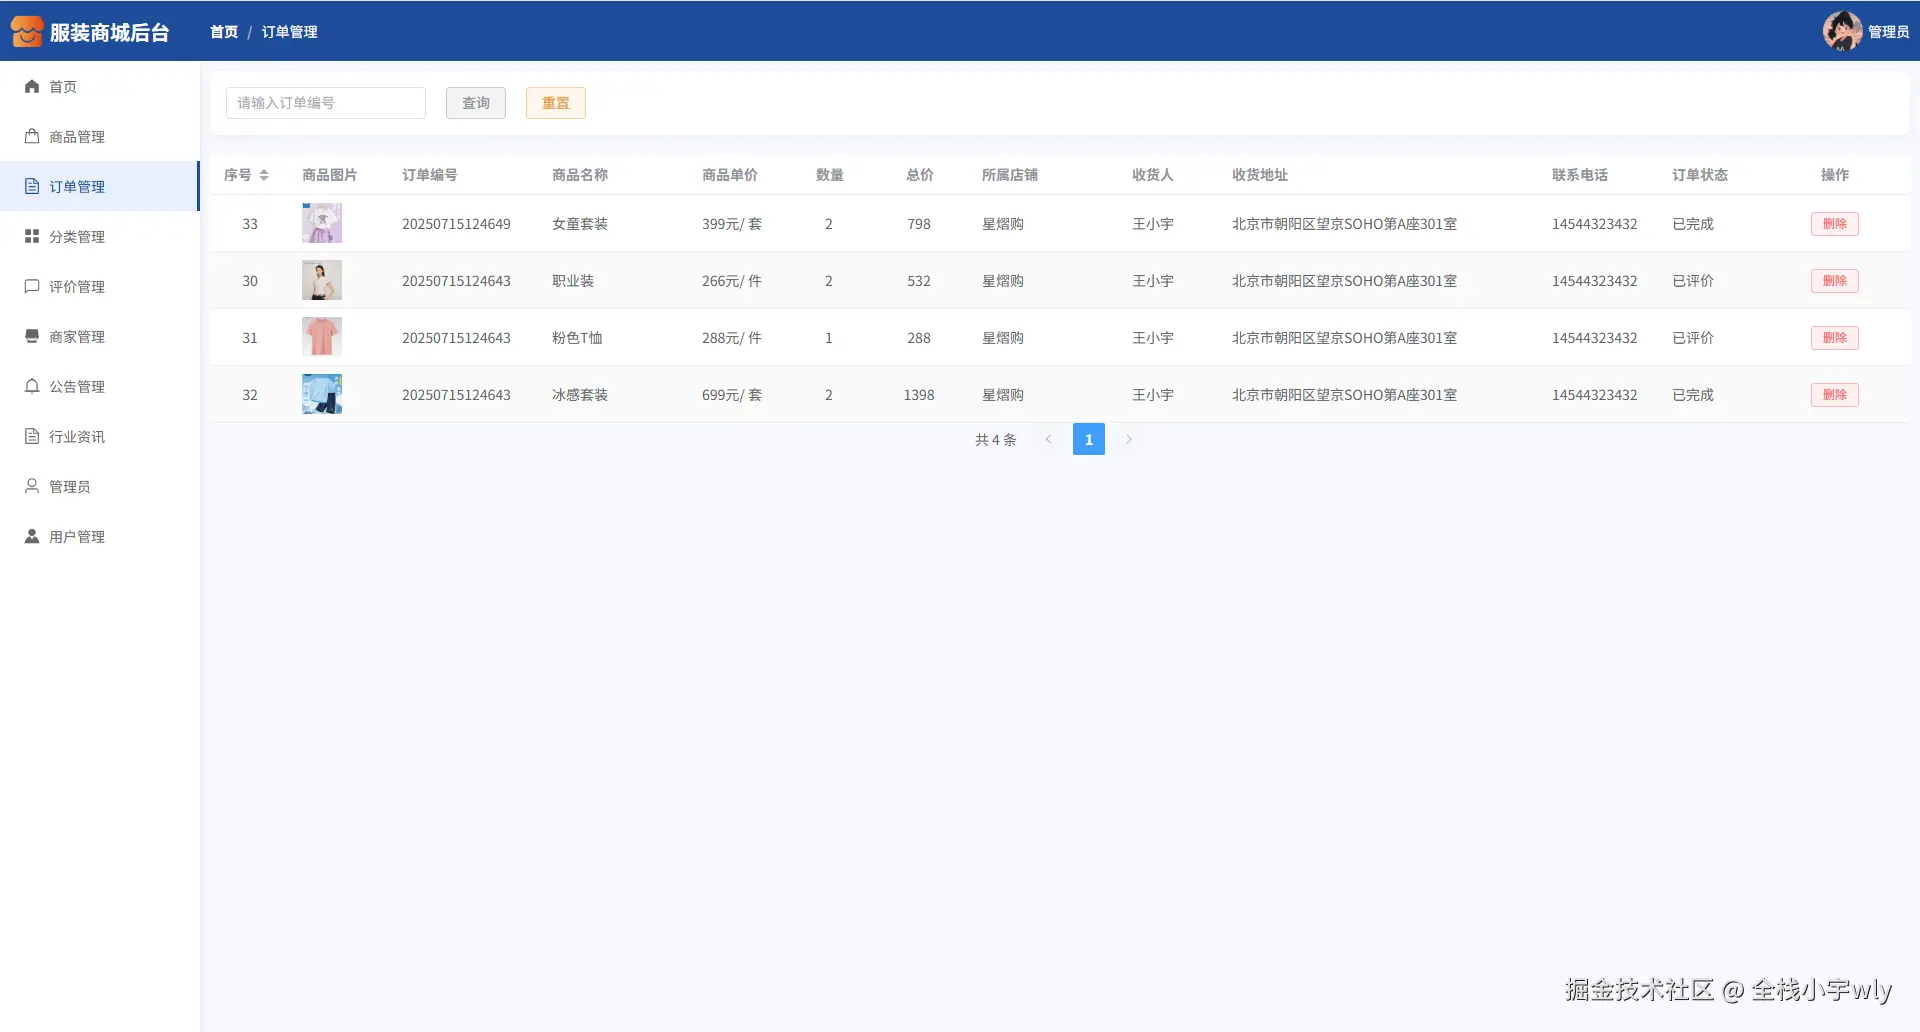Sort the table by 序号 column arrows
This screenshot has height=1032, width=1920.
tap(264, 175)
